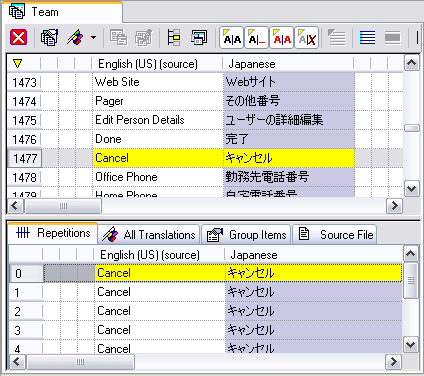Click the その他番号 translation cell
Screen dimensions: 424x376
click(289, 101)
